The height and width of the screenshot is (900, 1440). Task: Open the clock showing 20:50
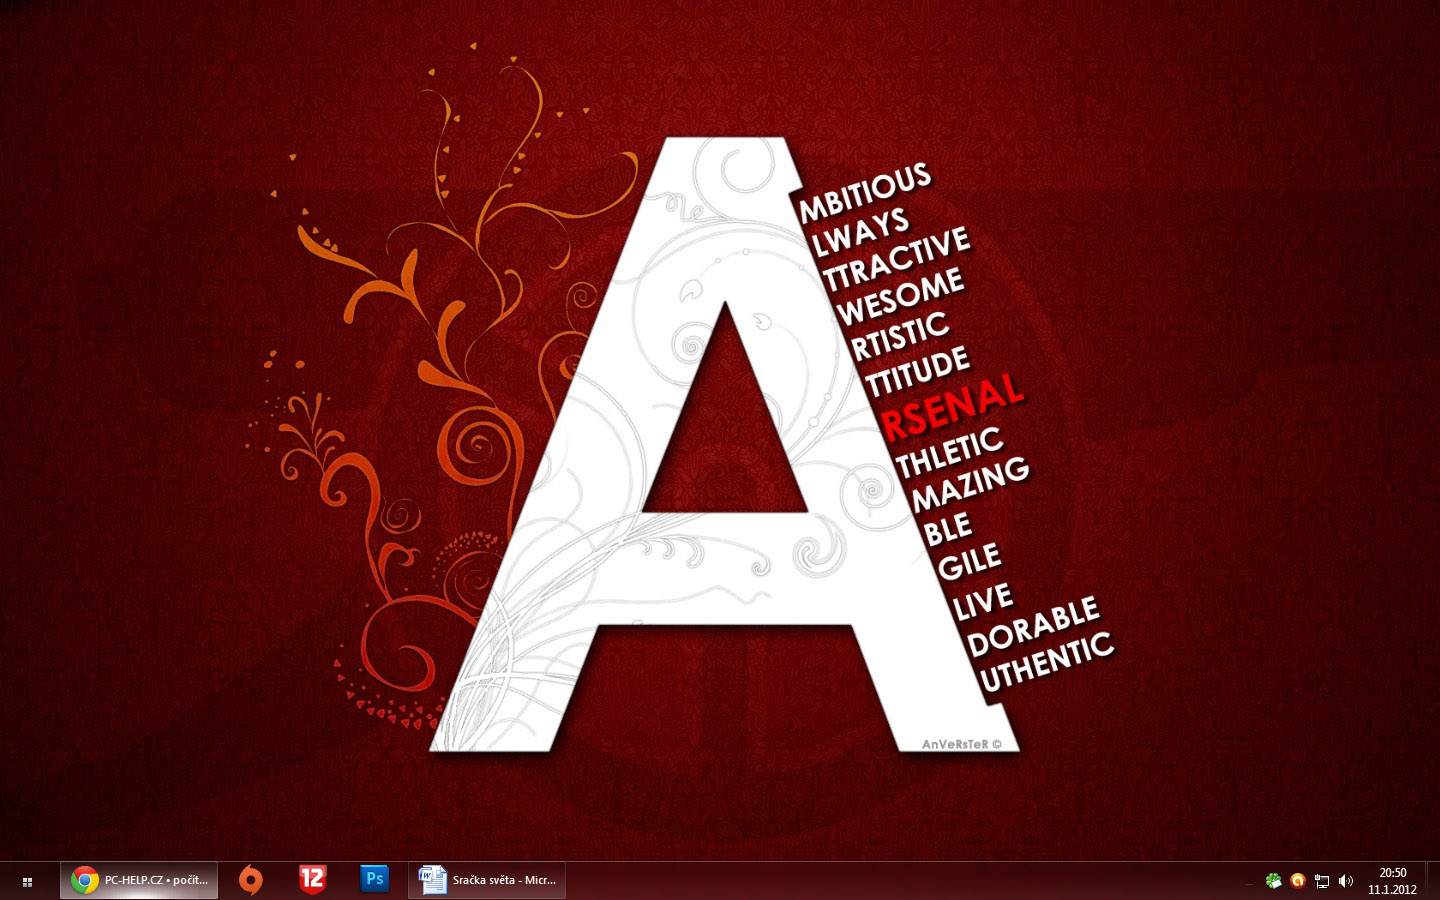click(x=1392, y=873)
